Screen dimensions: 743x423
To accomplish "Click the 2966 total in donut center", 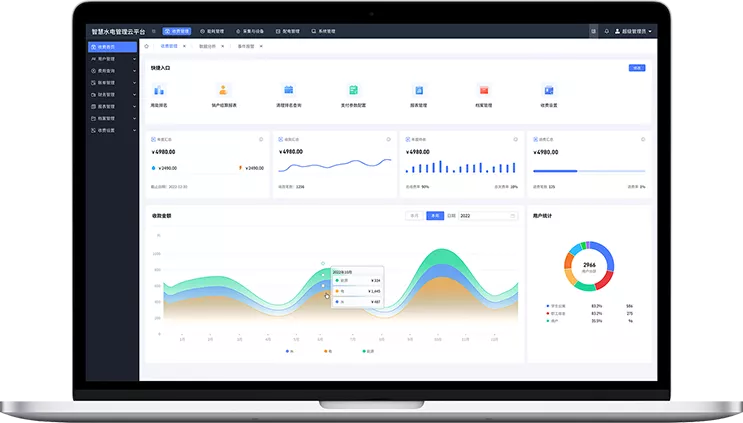I will 589,265.
